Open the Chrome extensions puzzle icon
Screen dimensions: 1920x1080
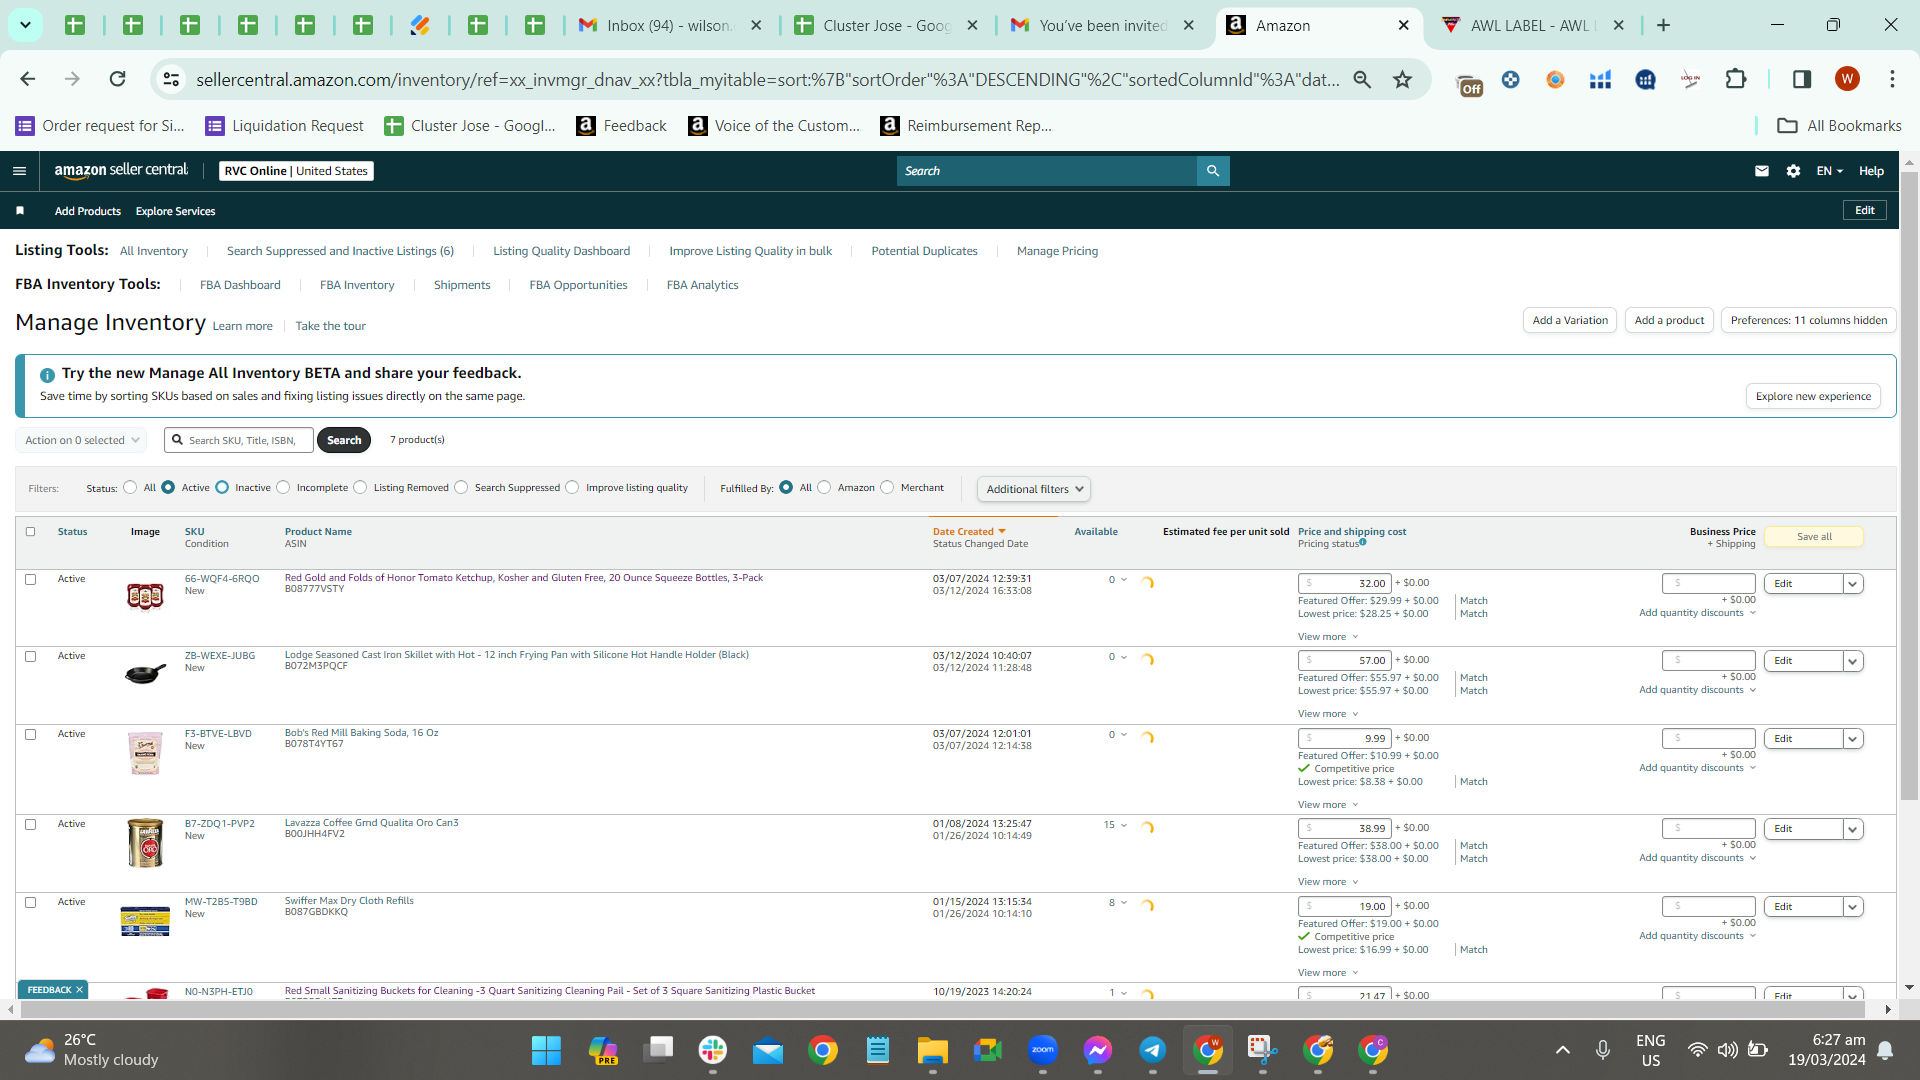(x=1736, y=79)
